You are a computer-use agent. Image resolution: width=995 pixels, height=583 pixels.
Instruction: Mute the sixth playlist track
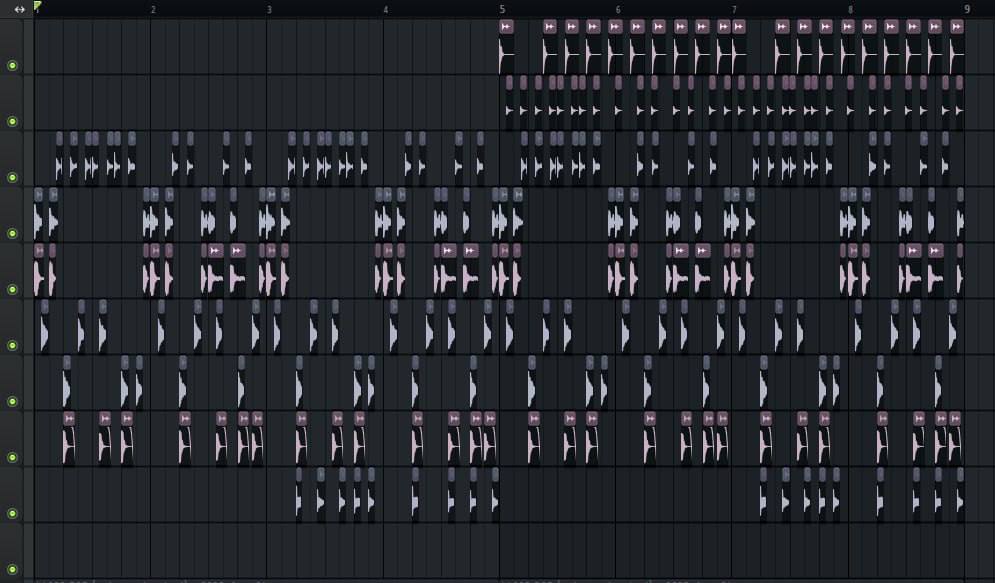coord(12,345)
